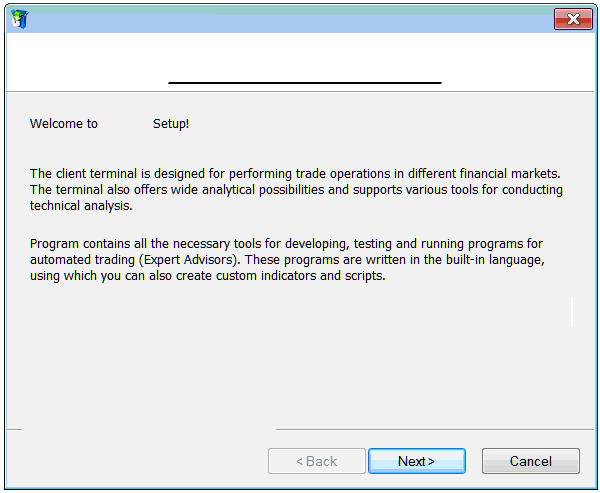The image size is (600, 493).
Task: Click the white header banner area
Action: click(300, 58)
